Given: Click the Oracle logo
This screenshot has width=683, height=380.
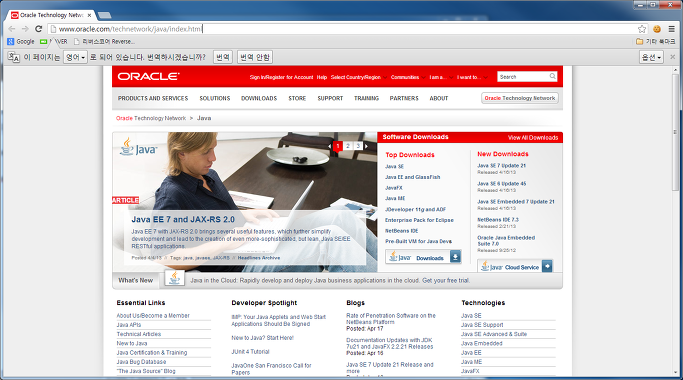Looking at the screenshot, I should [x=148, y=76].
